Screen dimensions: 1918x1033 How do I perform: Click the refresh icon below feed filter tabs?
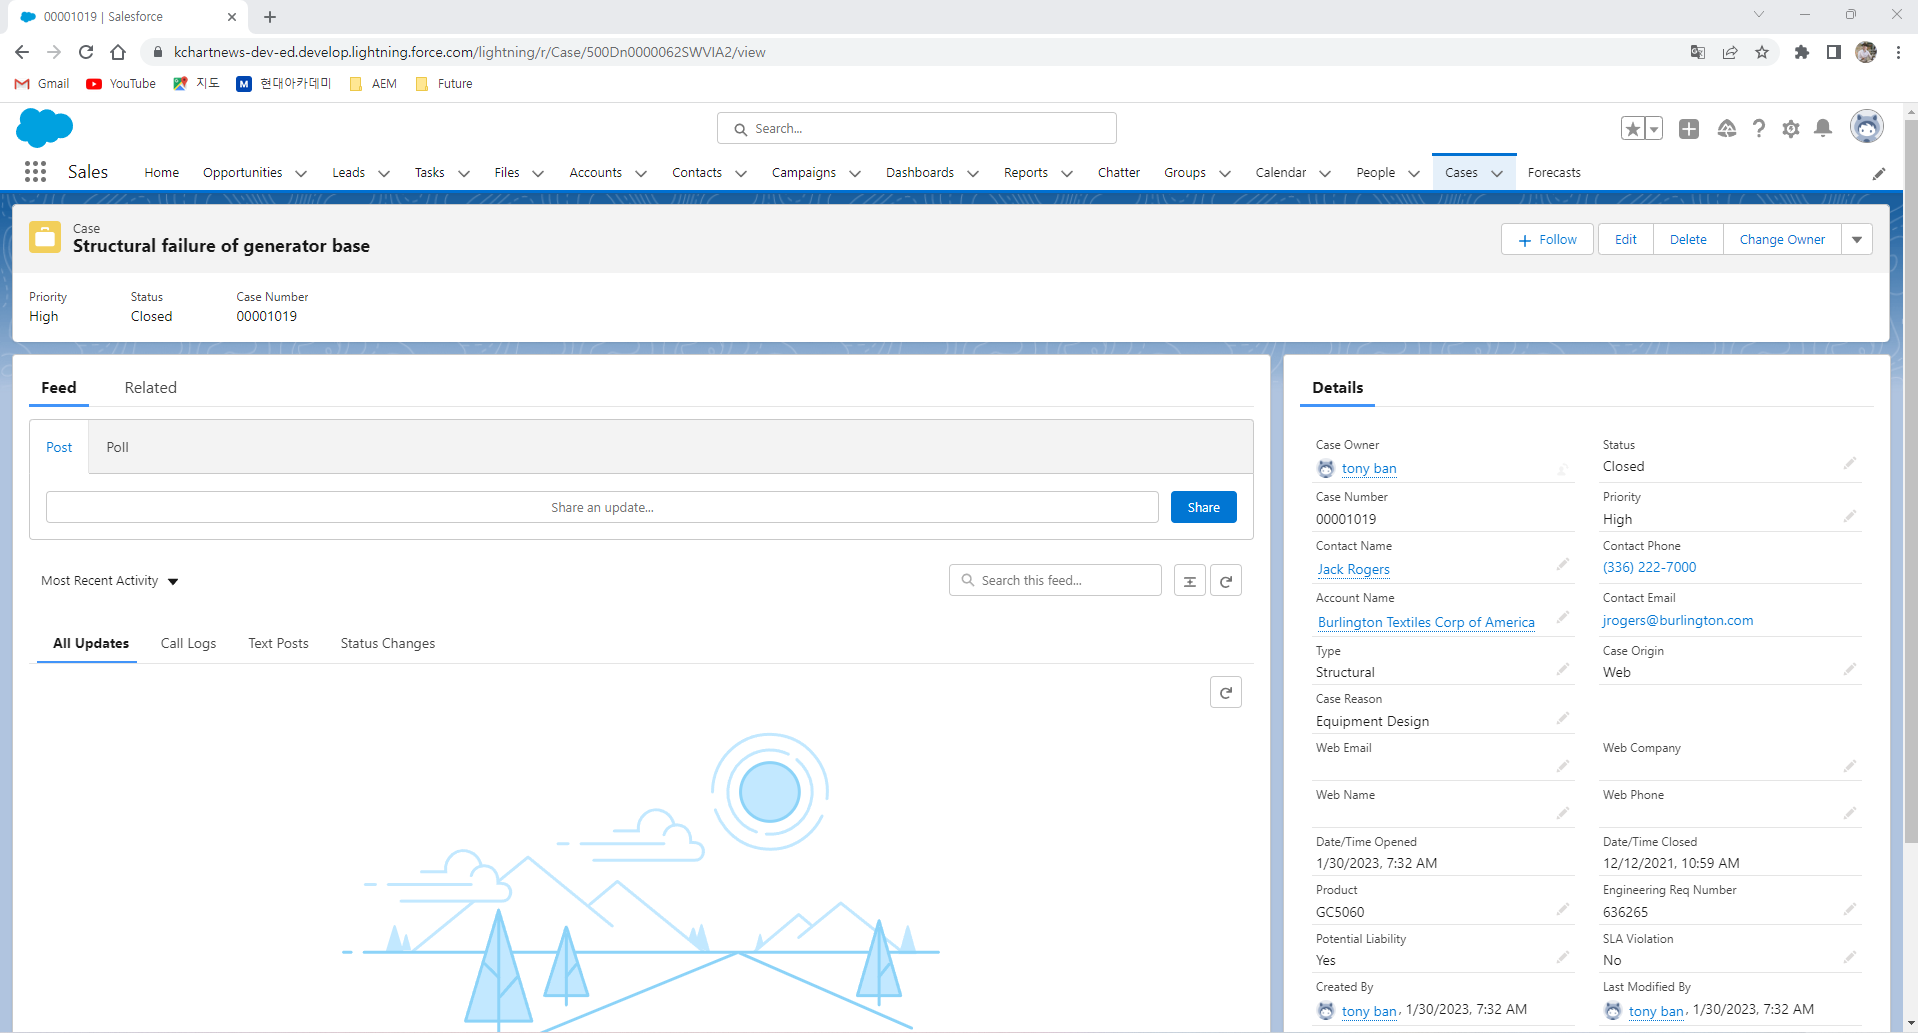tap(1226, 692)
